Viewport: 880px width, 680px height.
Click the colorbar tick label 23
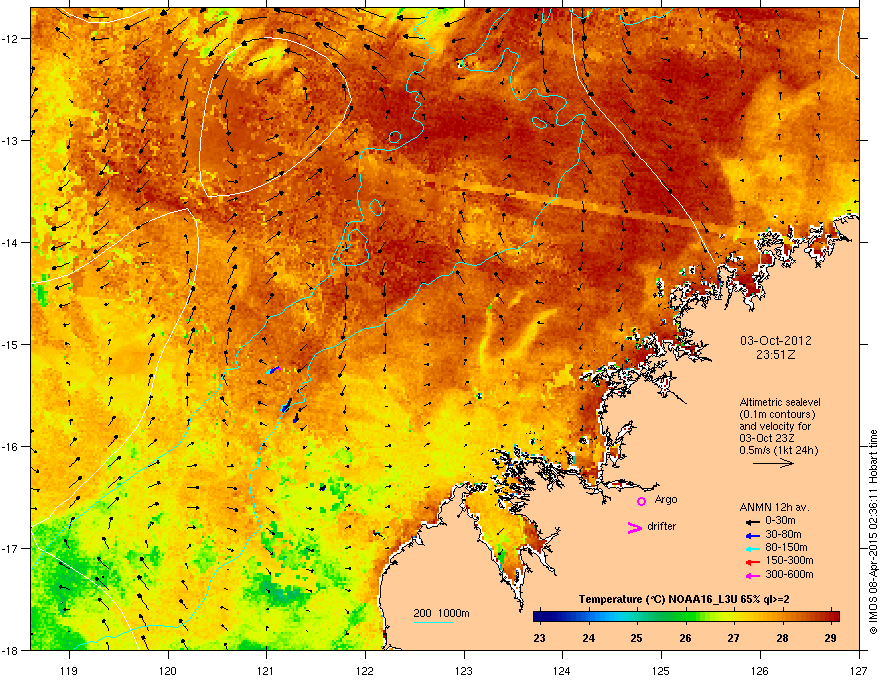(x=539, y=638)
